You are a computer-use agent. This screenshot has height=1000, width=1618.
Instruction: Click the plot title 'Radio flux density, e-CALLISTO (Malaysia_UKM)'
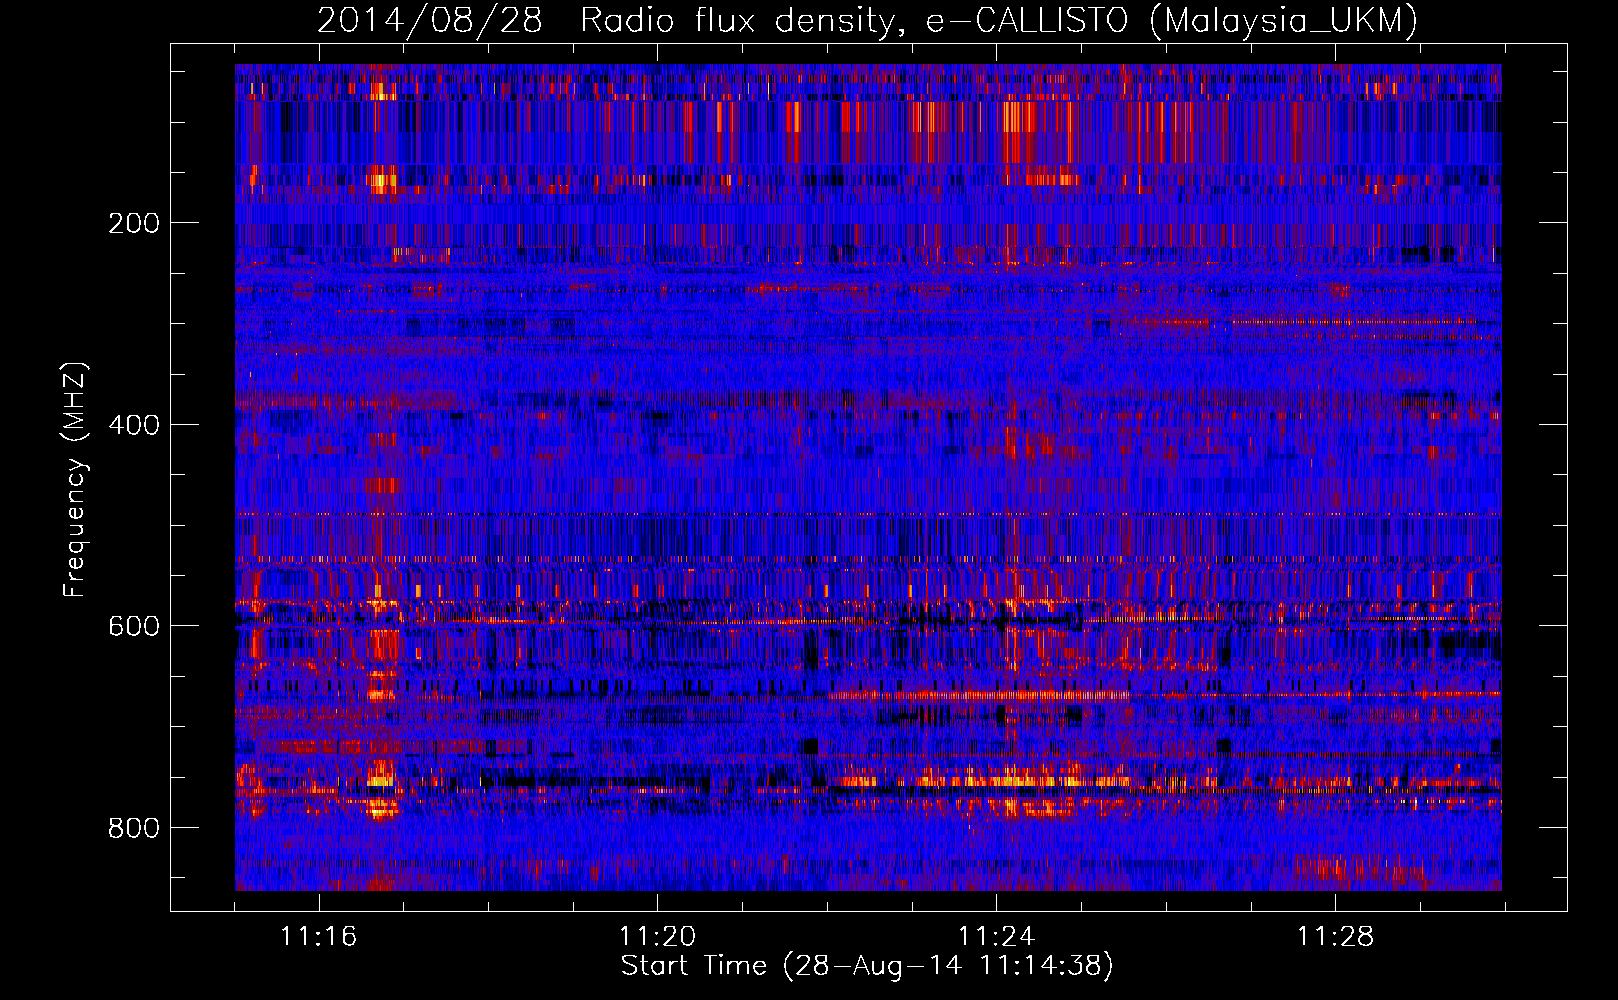pos(998,21)
